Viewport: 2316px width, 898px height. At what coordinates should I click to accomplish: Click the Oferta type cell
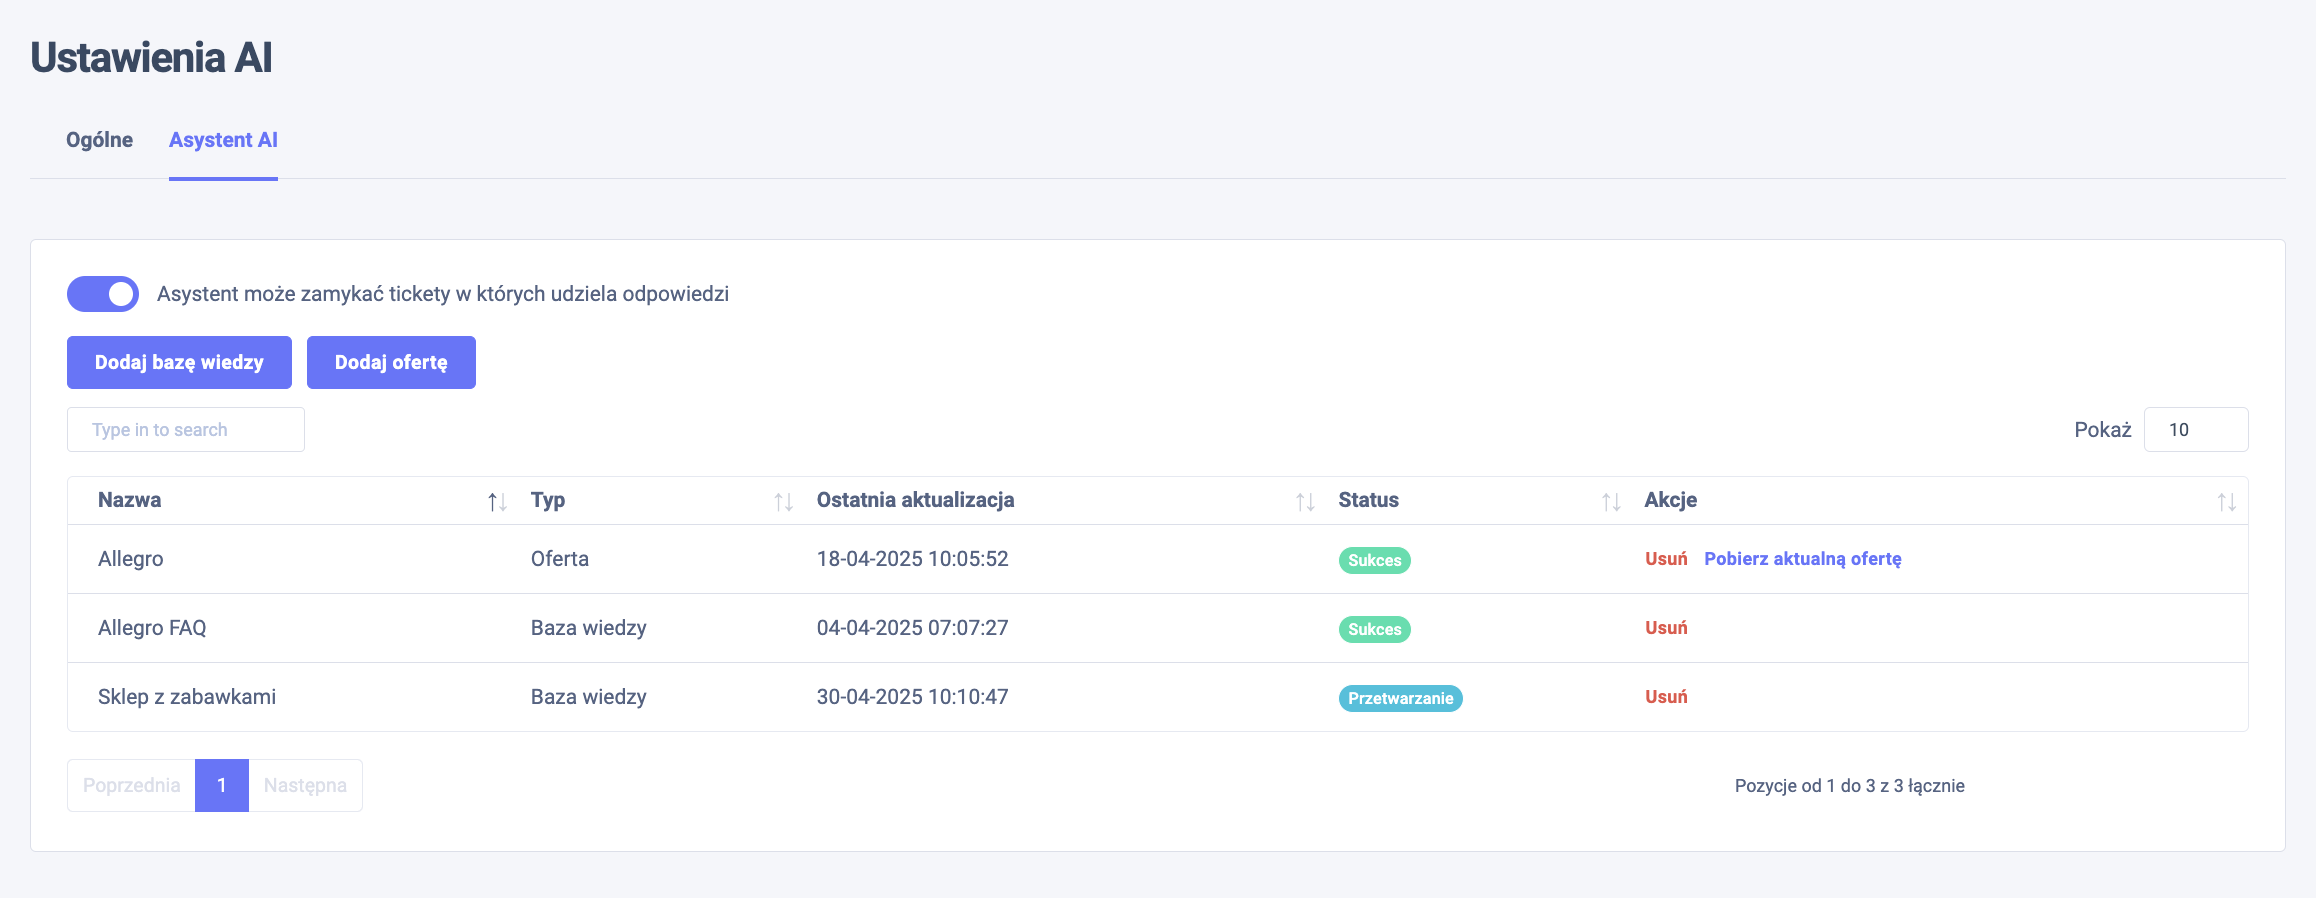pos(560,559)
